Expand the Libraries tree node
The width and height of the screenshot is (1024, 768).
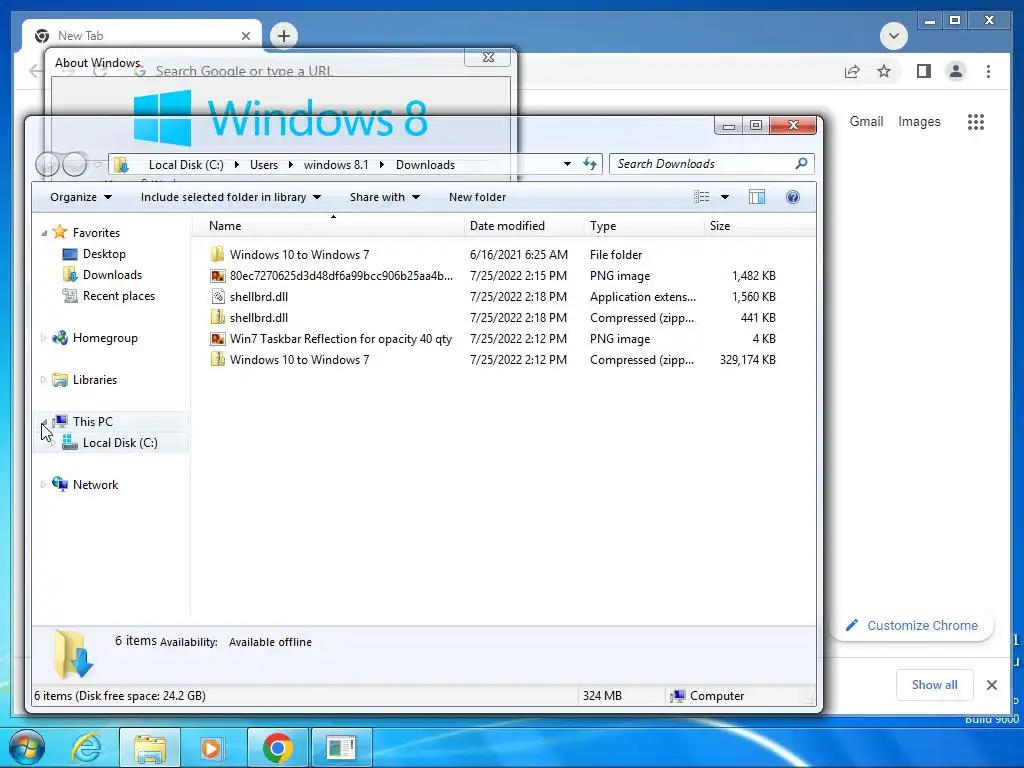[x=43, y=379]
